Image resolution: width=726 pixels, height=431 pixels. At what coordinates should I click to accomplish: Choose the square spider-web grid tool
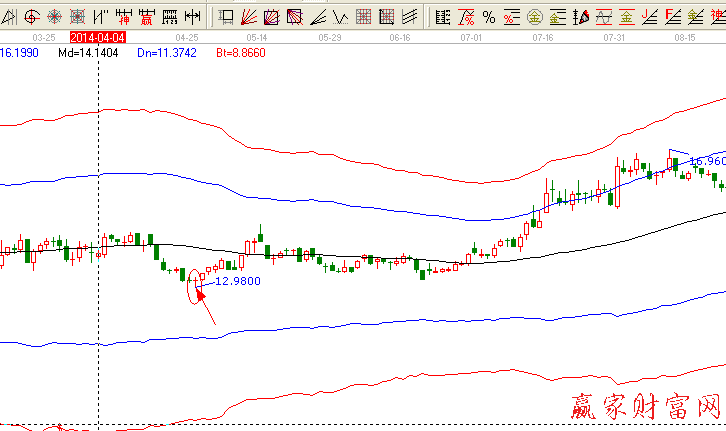tap(78, 17)
